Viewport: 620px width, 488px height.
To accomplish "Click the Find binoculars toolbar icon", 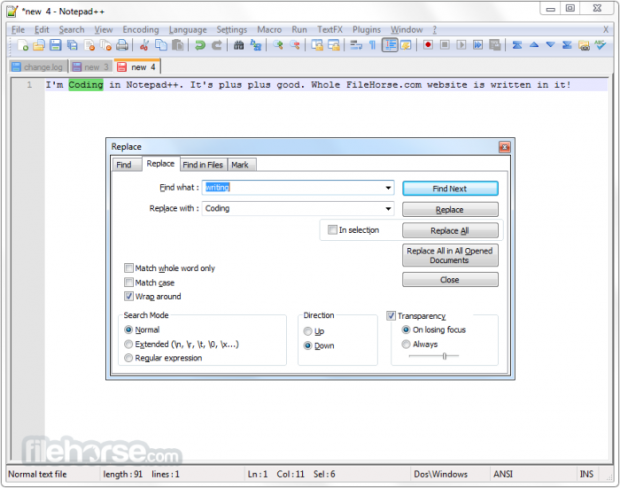I will point(240,46).
